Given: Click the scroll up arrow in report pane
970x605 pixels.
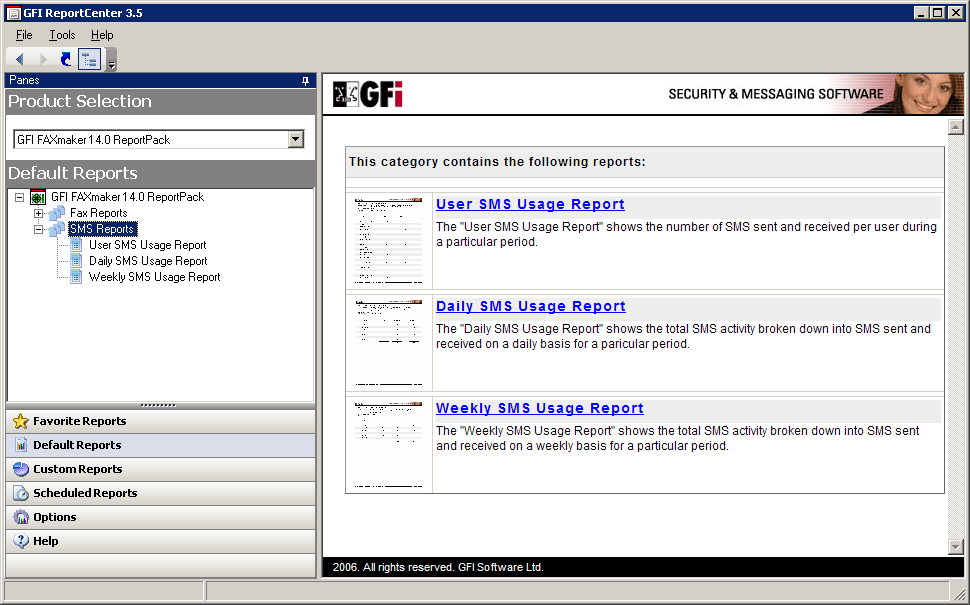Looking at the screenshot, I should coord(956,127).
